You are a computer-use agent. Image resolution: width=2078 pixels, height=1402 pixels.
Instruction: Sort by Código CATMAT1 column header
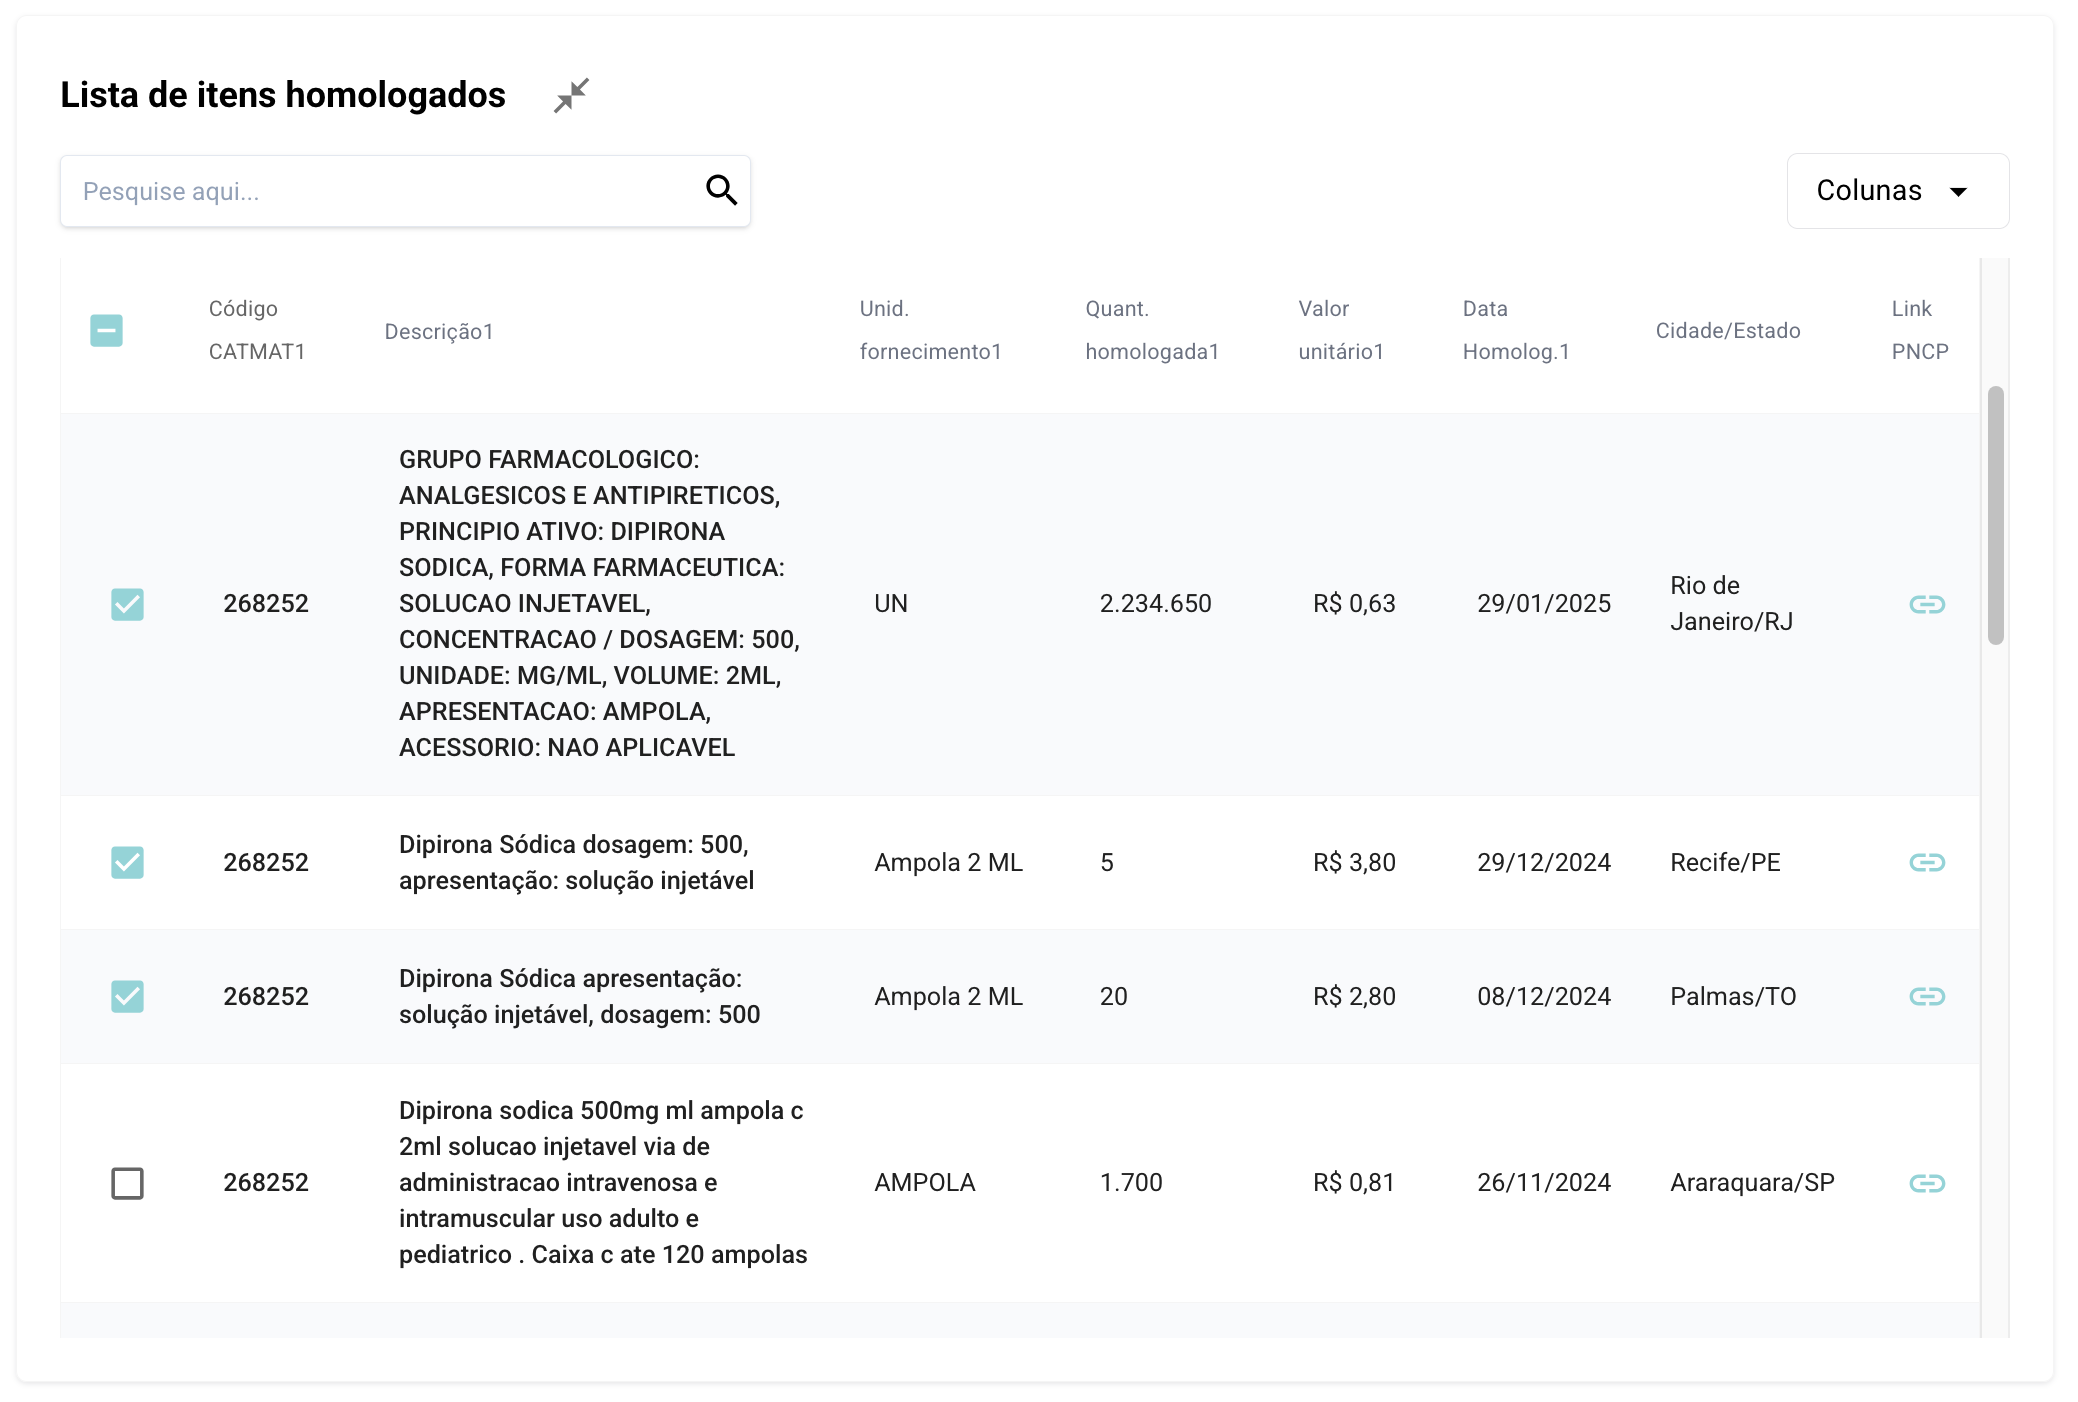(257, 330)
